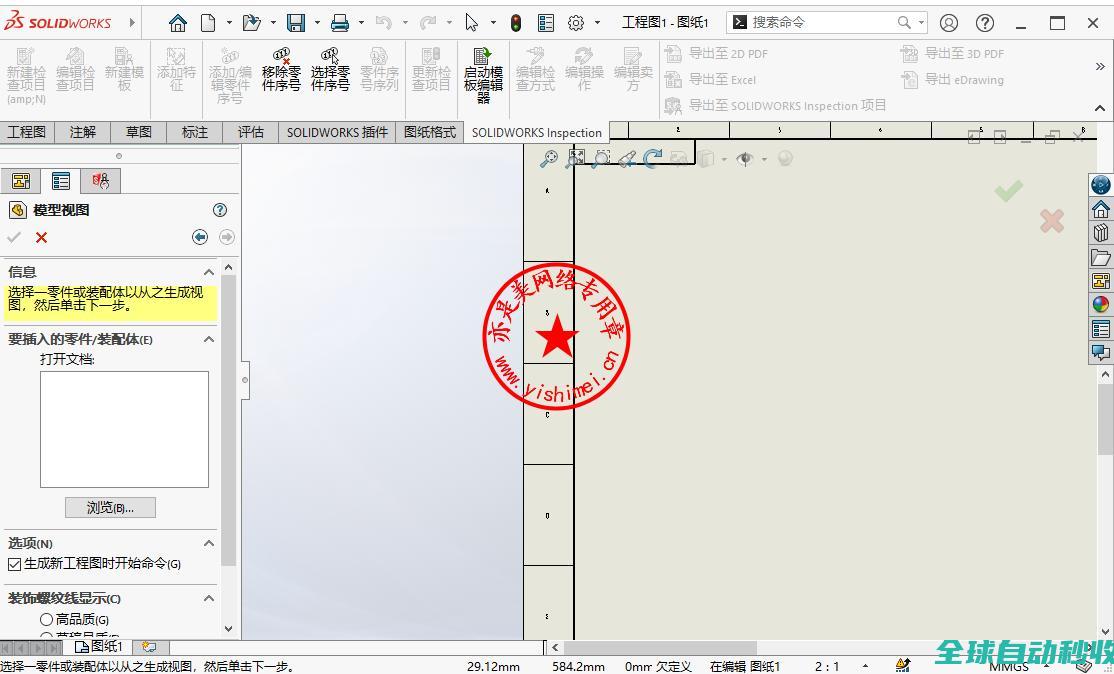Click the Home icon in title toolbar
This screenshot has height=674, width=1114.
point(178,22)
